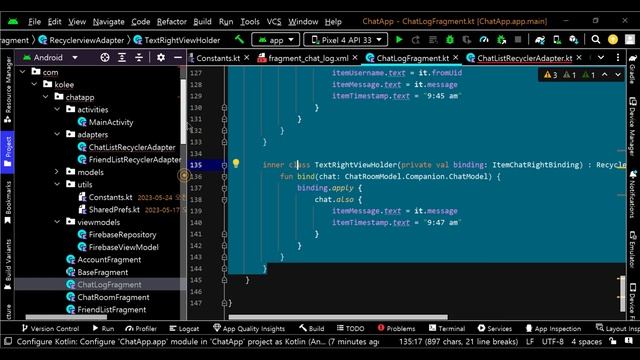Click the yellow lightbulb intention icon
Screen dimensions: 640x360
click(x=236, y=164)
